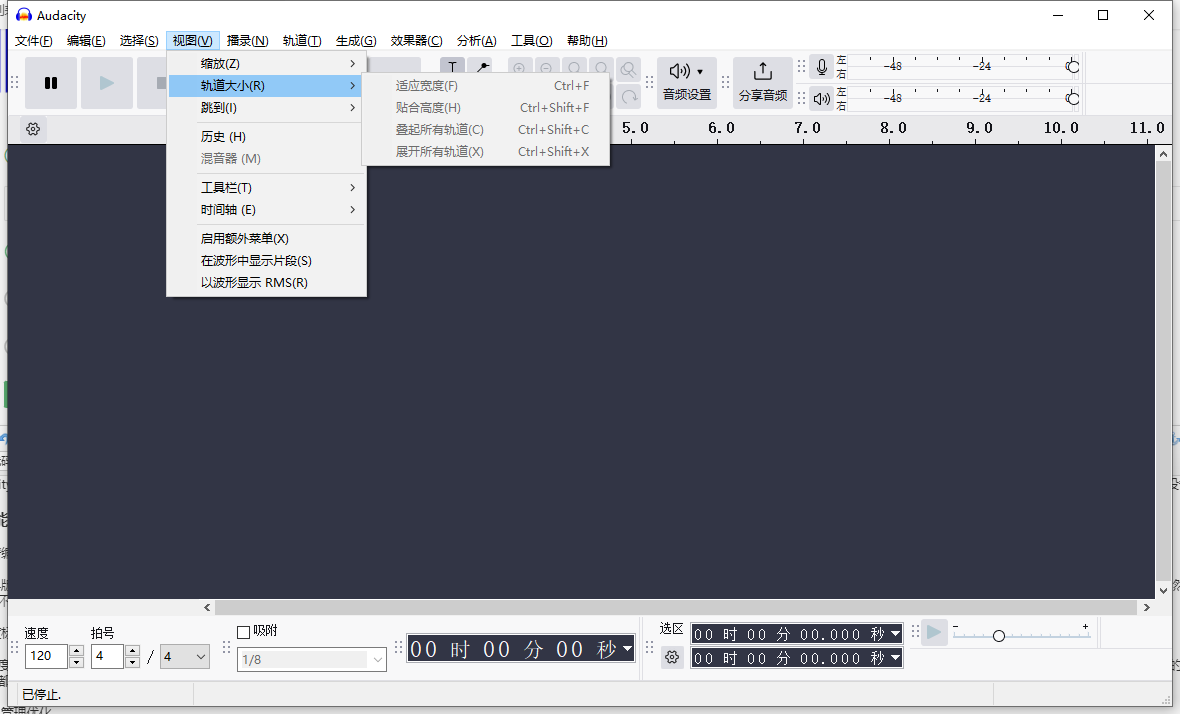Screen dimensions: 1180x714
Task: Expand the 跳到(I) submenu
Action: (267, 108)
